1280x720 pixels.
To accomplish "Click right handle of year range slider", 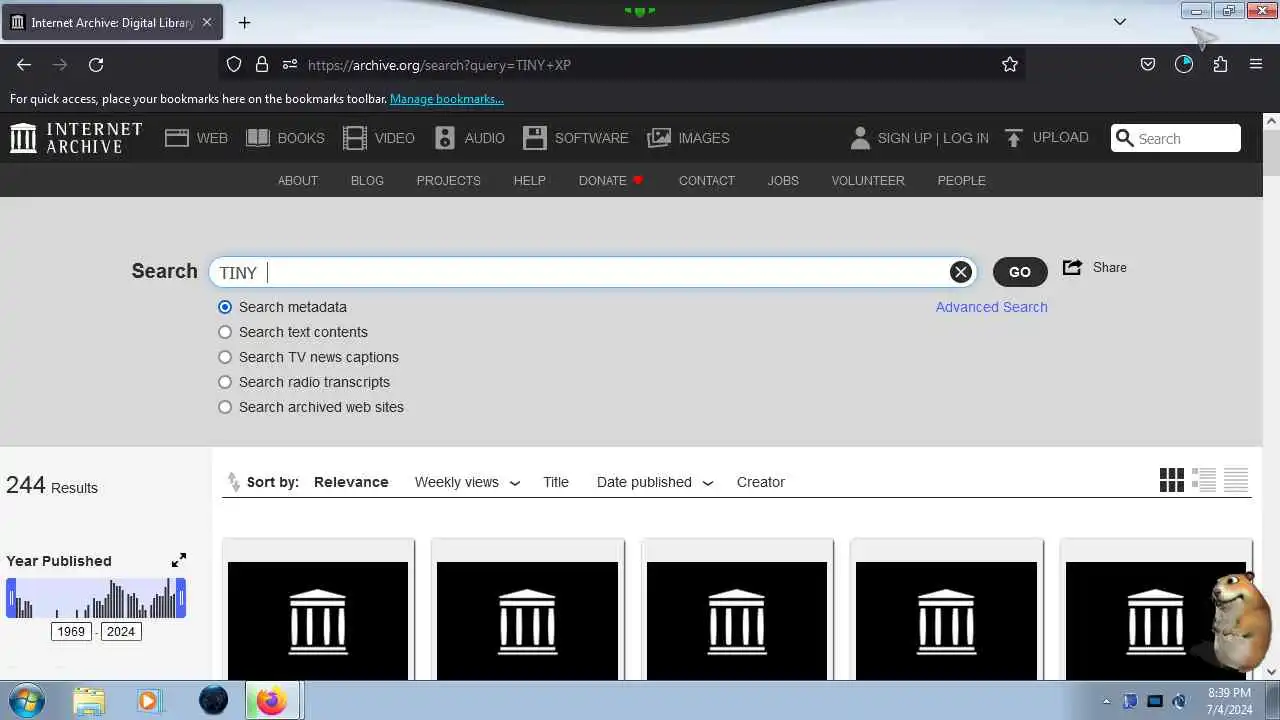I will [182, 598].
